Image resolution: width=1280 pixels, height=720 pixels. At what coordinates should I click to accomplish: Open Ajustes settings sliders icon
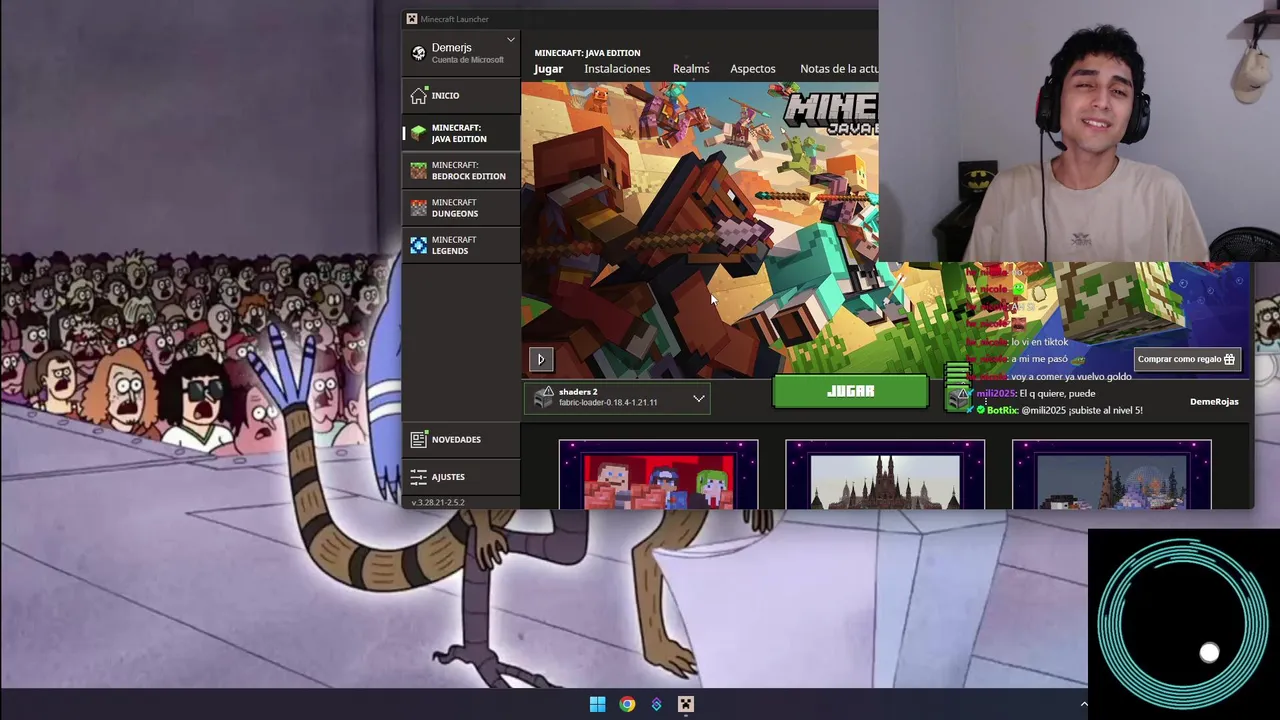coord(418,477)
